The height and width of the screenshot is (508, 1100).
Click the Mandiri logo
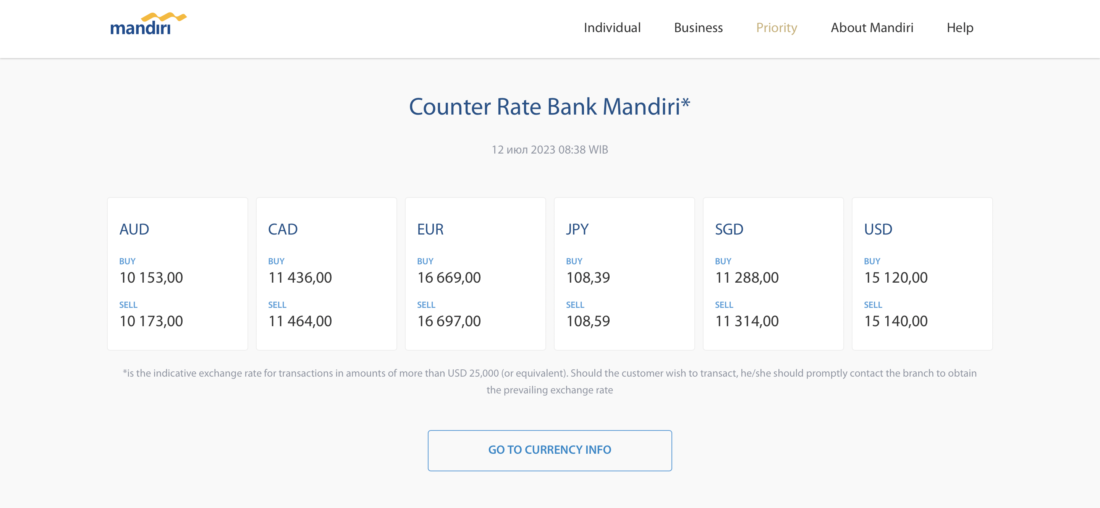click(148, 25)
